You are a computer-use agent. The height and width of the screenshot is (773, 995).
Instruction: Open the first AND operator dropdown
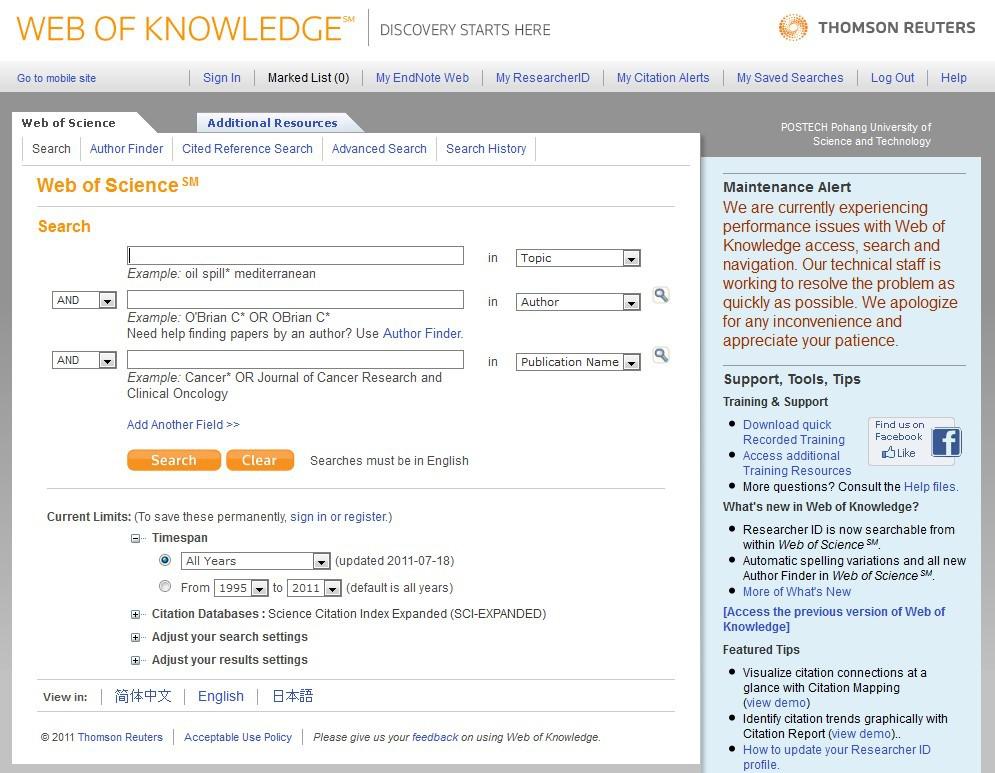84,300
